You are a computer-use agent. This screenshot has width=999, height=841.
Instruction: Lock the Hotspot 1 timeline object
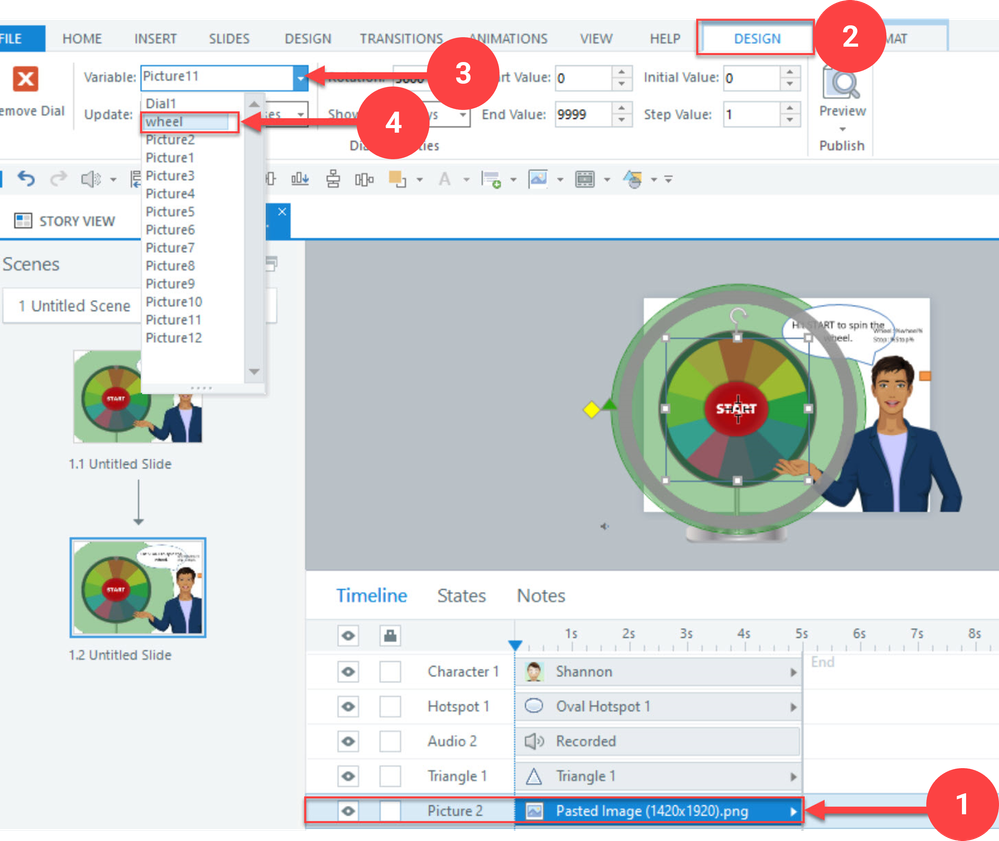point(390,707)
